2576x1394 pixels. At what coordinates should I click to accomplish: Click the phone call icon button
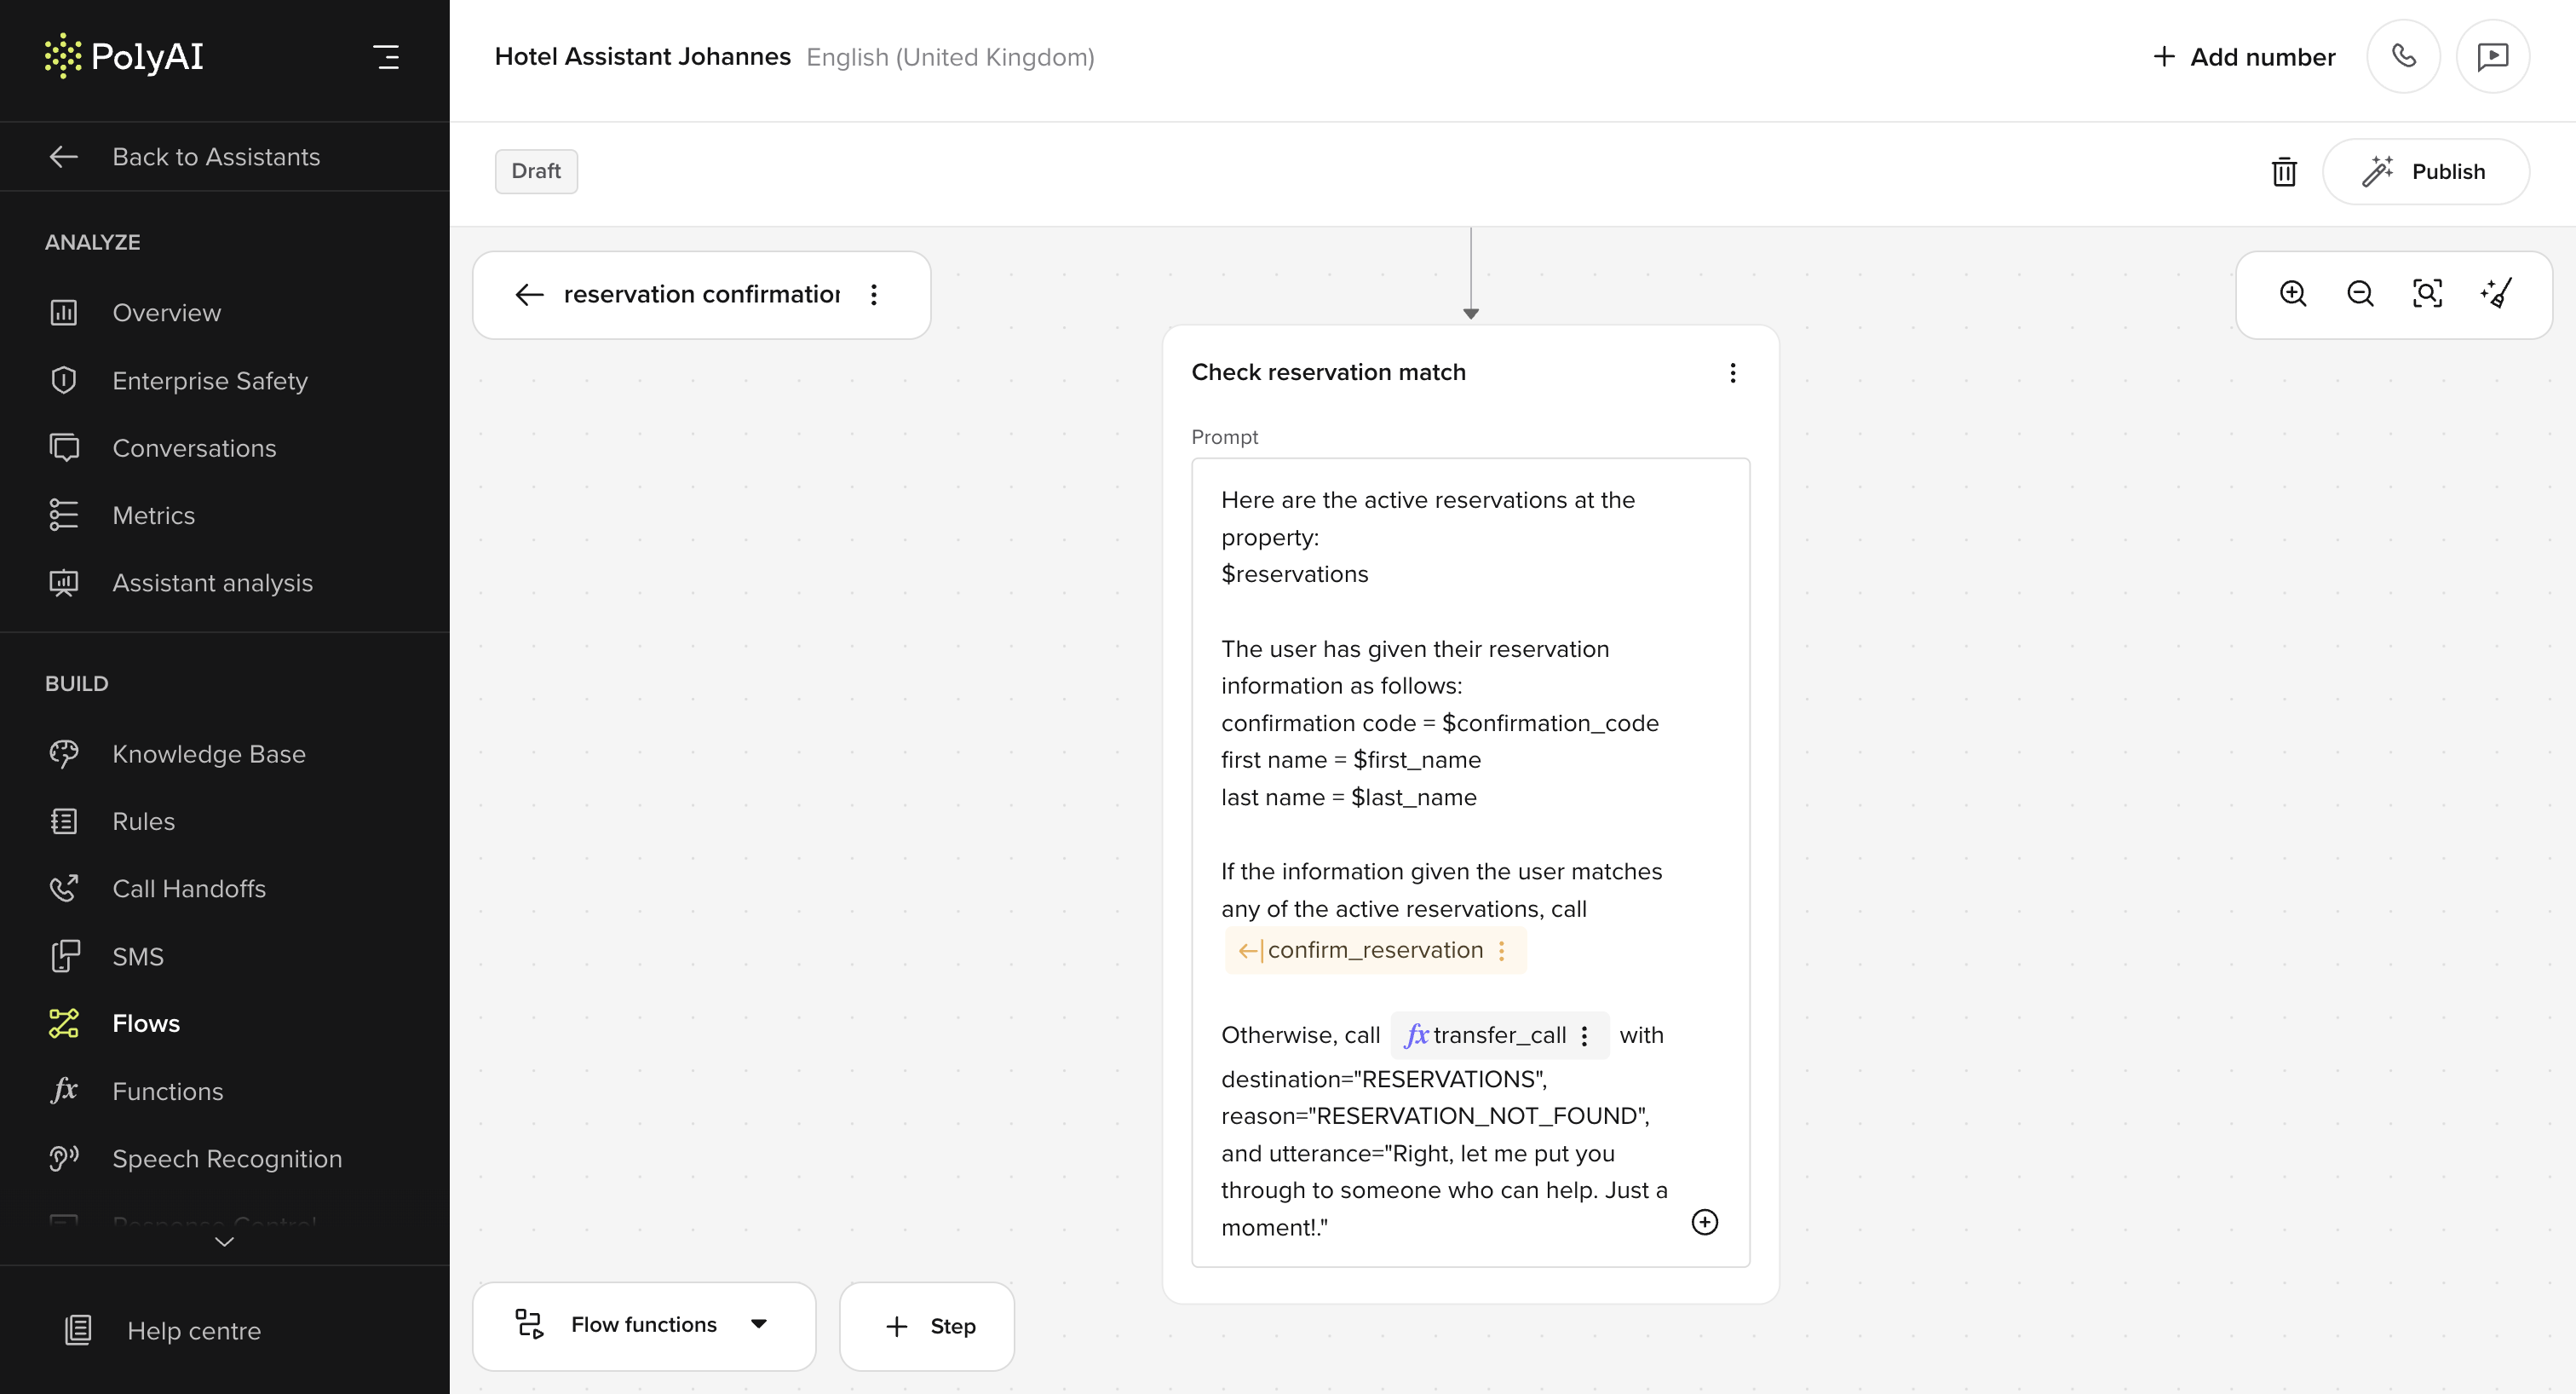[x=2403, y=56]
